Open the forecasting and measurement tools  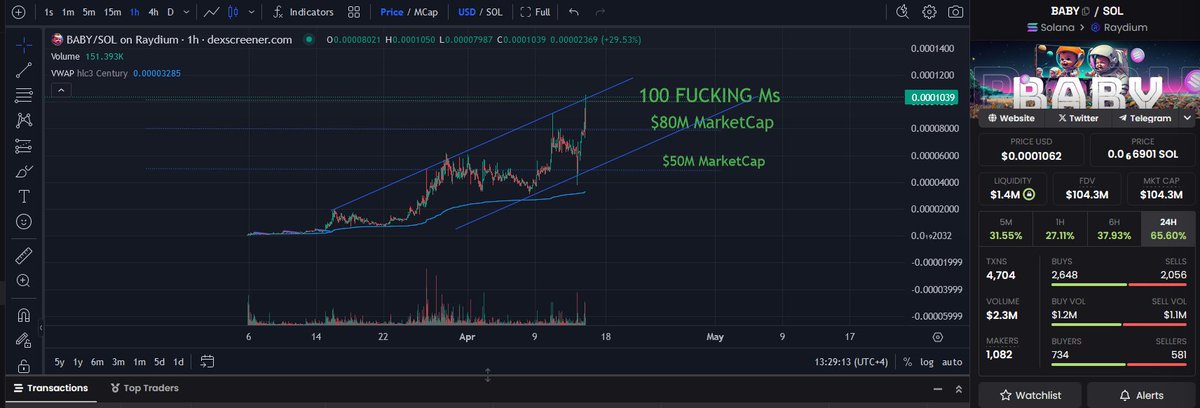click(24, 146)
